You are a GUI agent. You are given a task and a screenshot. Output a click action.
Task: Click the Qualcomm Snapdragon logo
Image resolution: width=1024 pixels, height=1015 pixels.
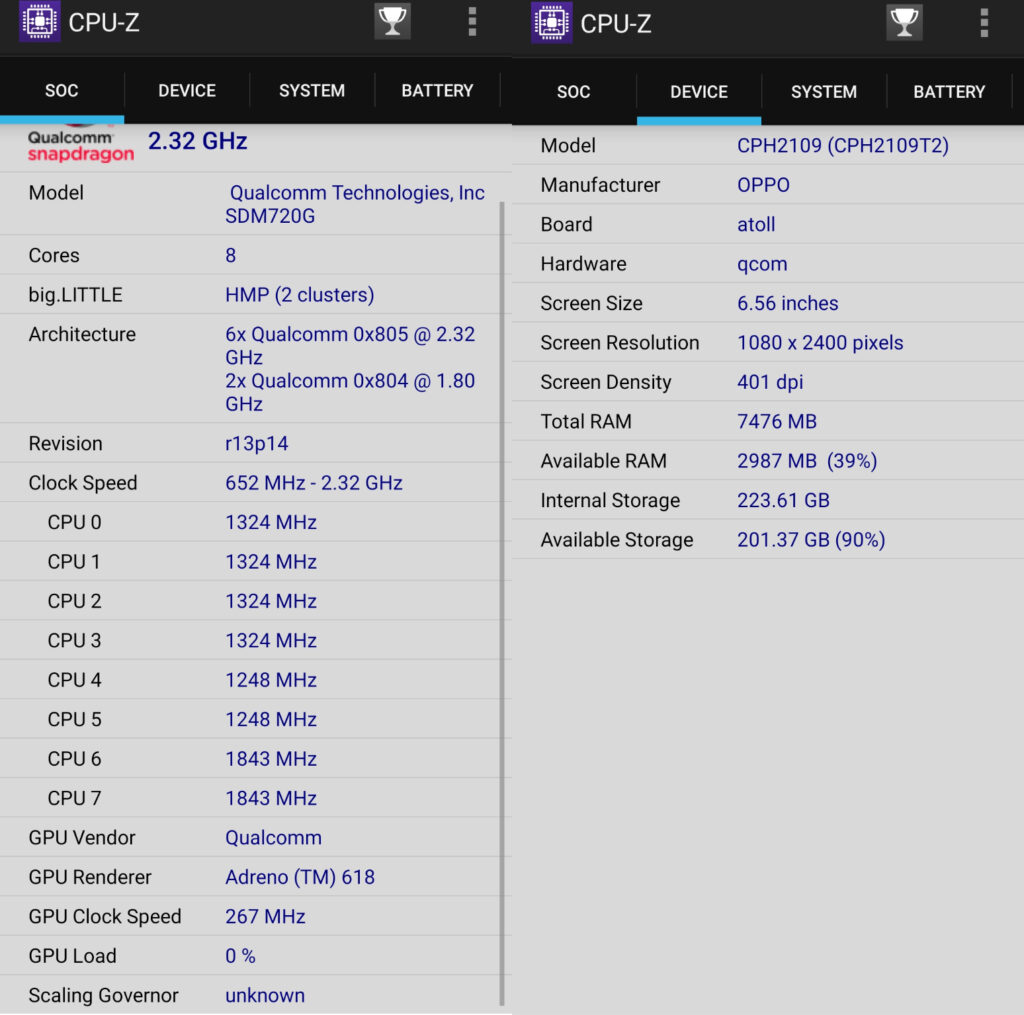[x=80, y=144]
